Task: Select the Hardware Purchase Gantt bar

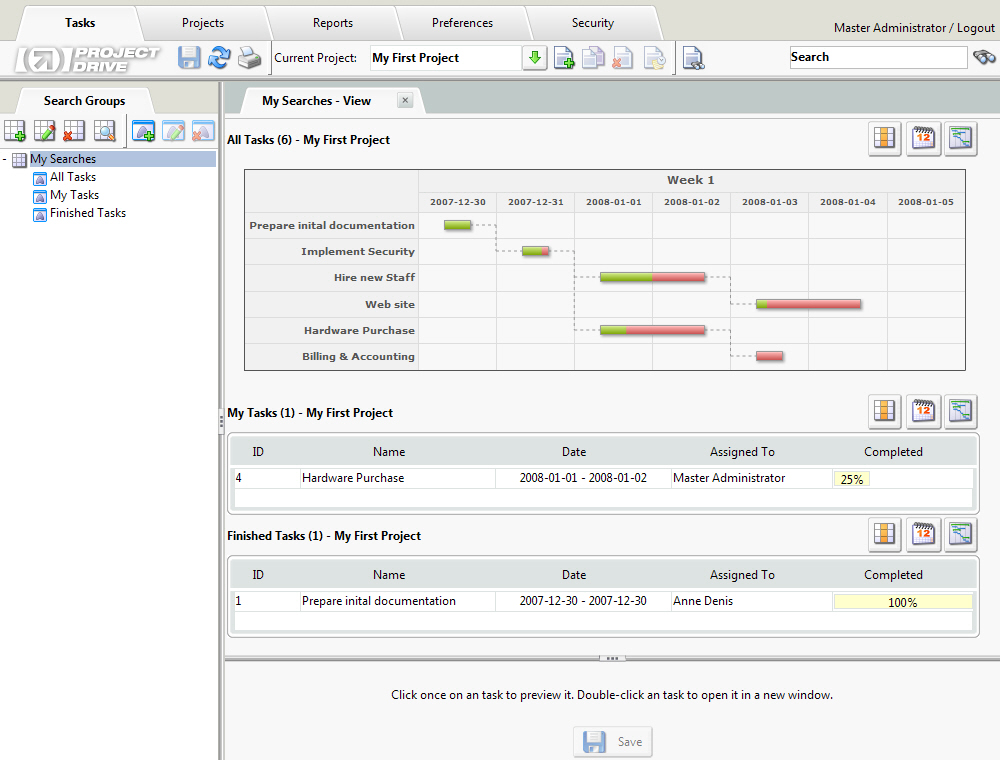Action: tap(652, 330)
